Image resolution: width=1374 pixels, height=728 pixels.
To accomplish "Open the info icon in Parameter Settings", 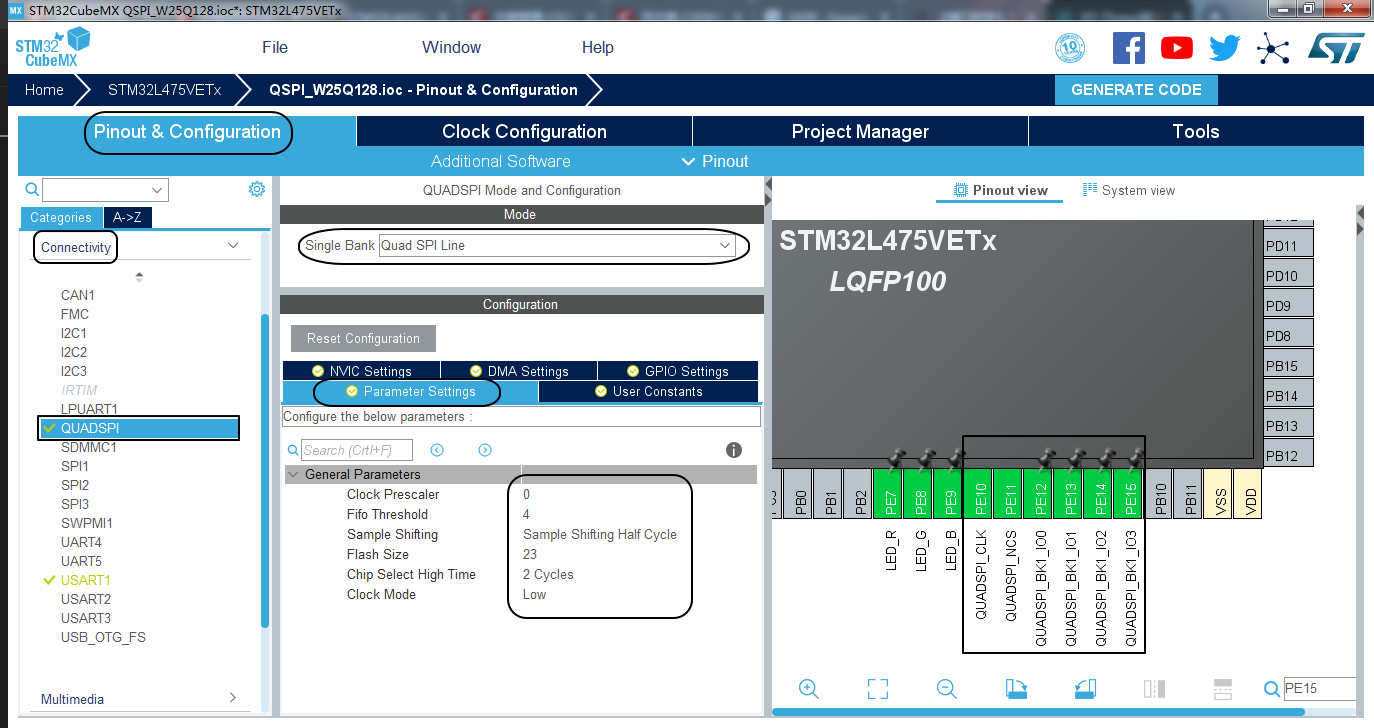I will point(733,450).
